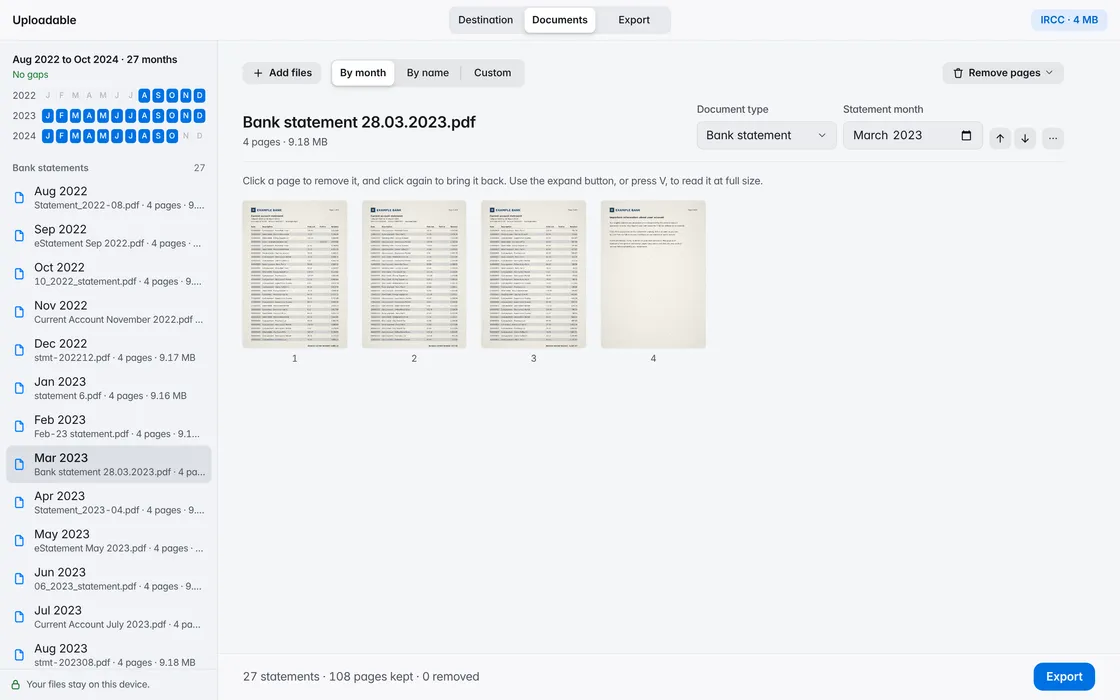The image size is (1120, 700).
Task: Click file icon beside Nov 2022
Action: coord(19,312)
